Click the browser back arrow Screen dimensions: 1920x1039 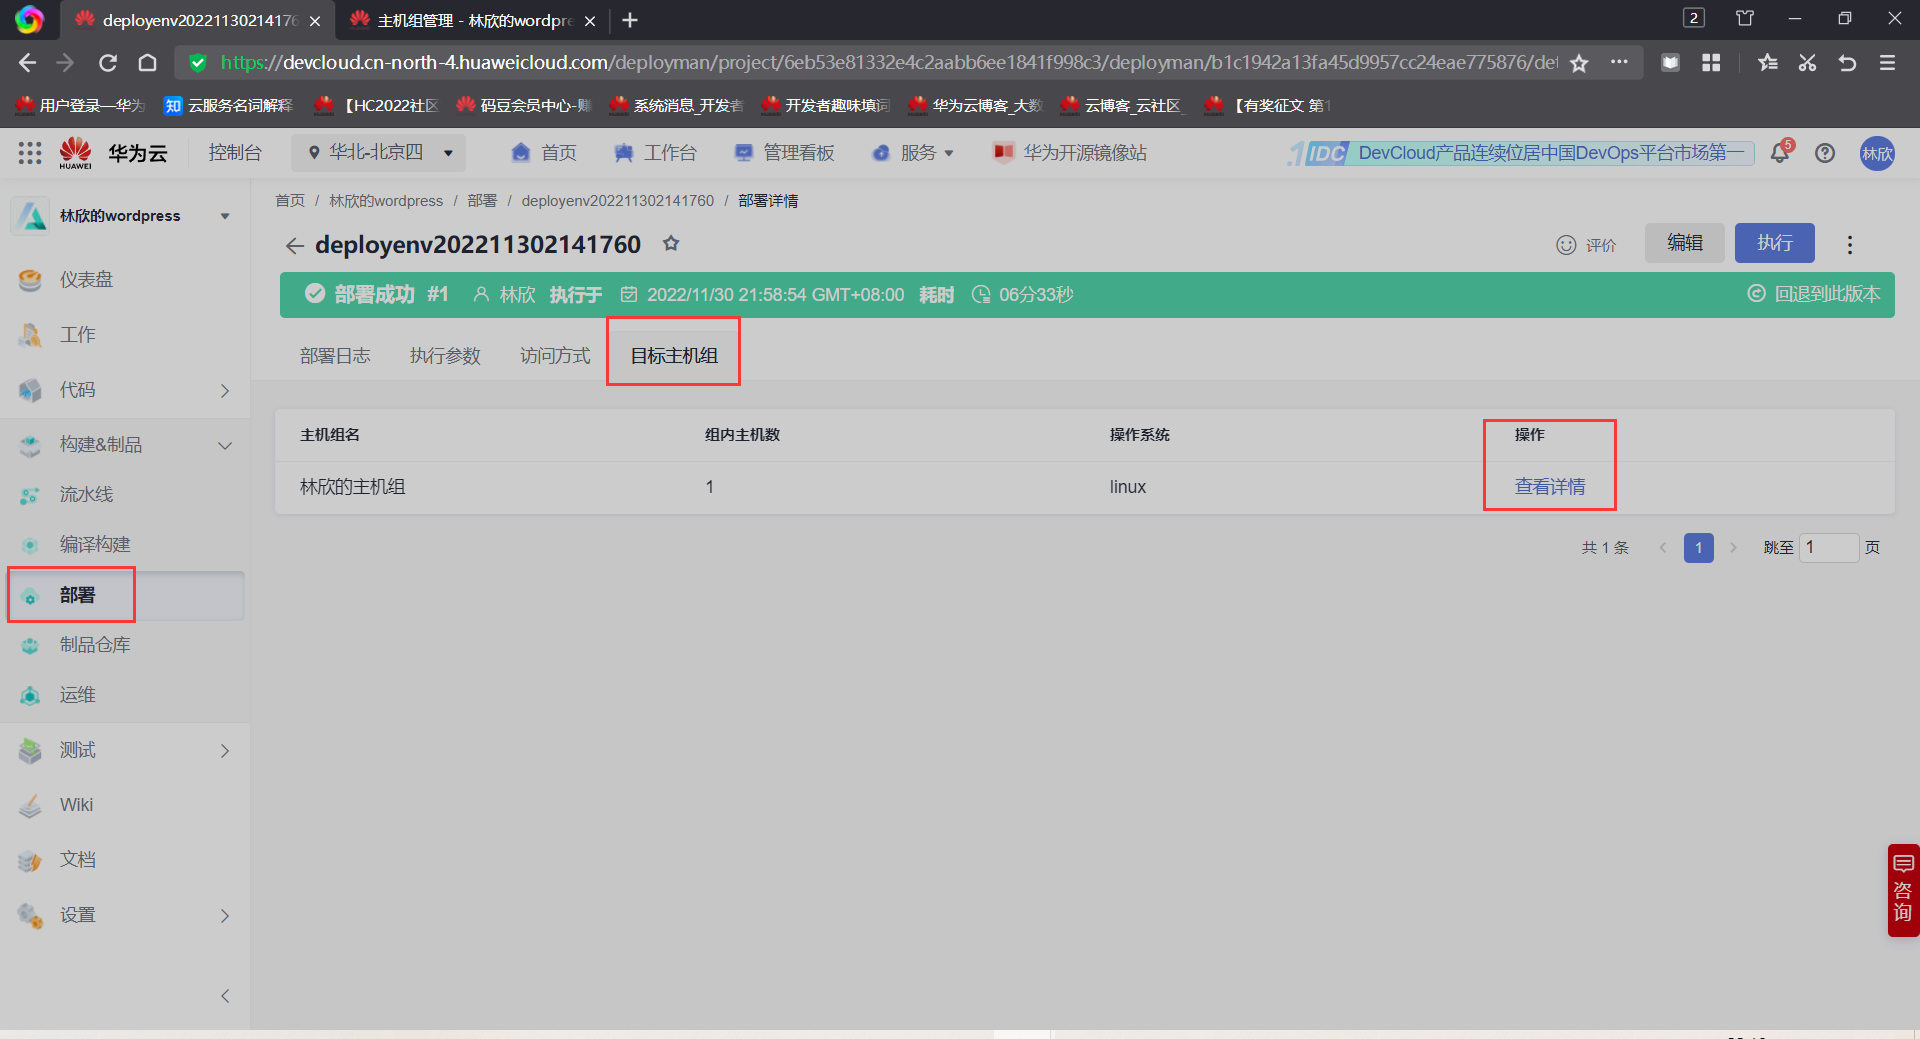pyautogui.click(x=28, y=63)
